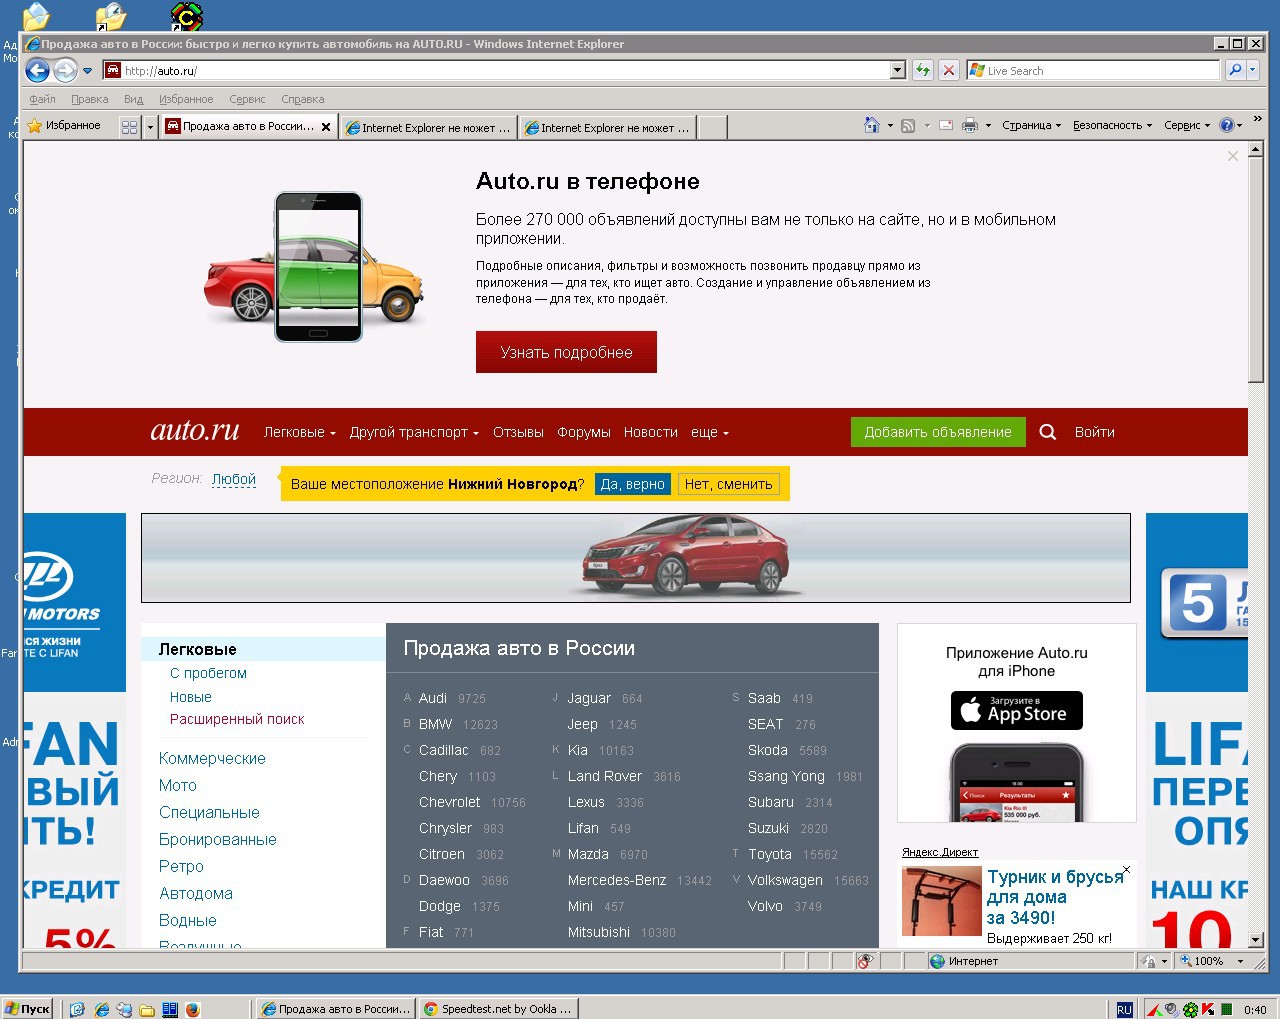Click Войти login link
The width and height of the screenshot is (1280, 1019).
point(1094,432)
